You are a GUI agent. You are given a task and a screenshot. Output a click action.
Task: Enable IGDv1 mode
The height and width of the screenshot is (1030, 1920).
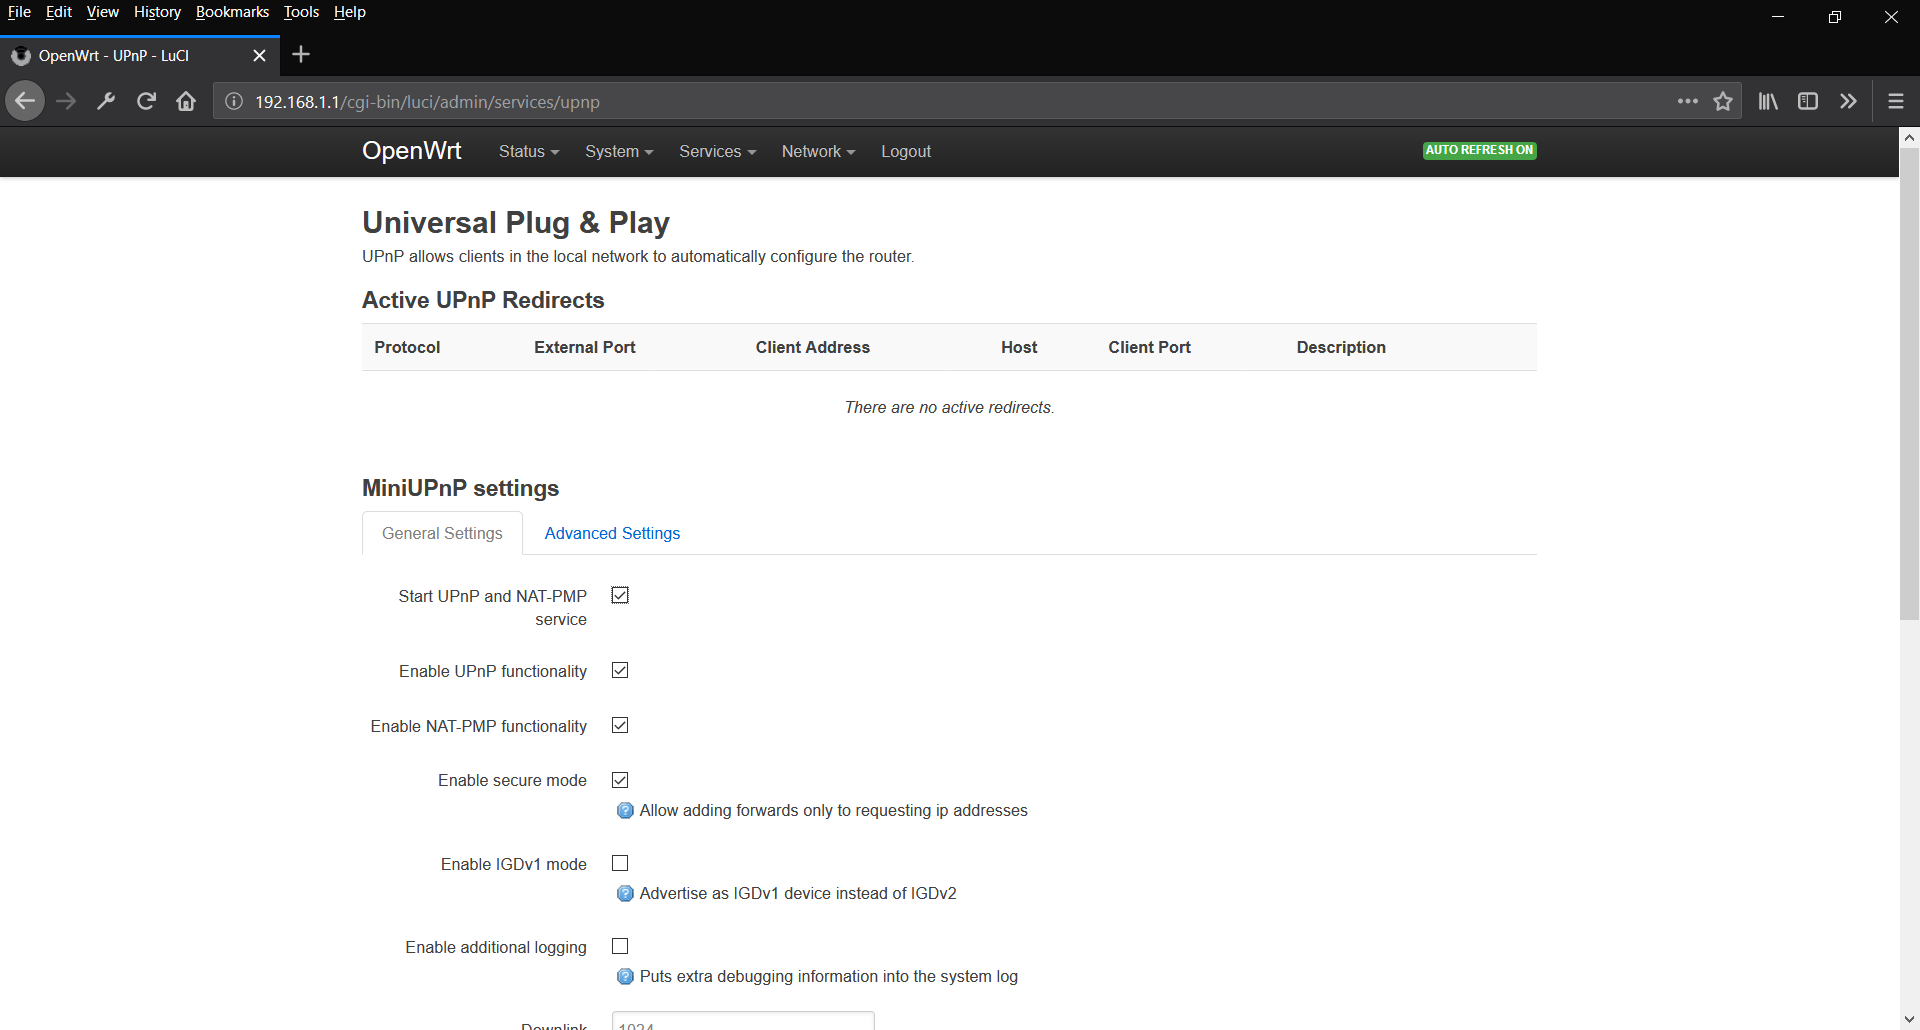click(620, 862)
